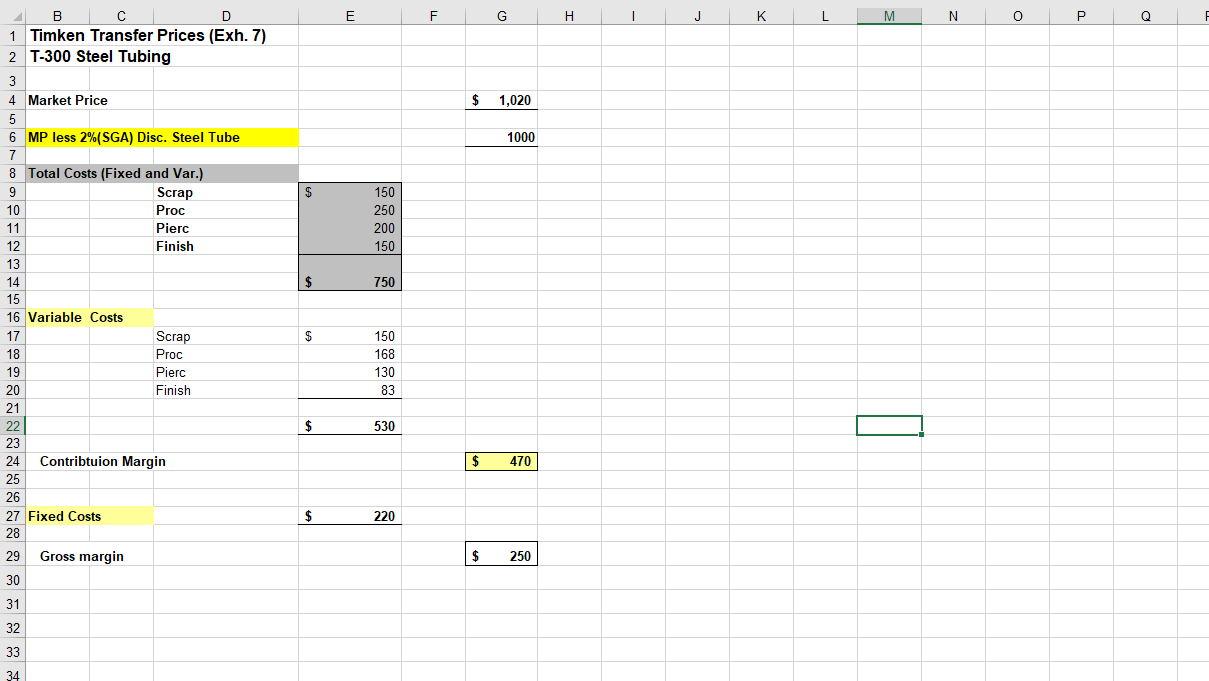This screenshot has width=1209, height=681.
Task: Select column H via its header
Action: click(569, 16)
